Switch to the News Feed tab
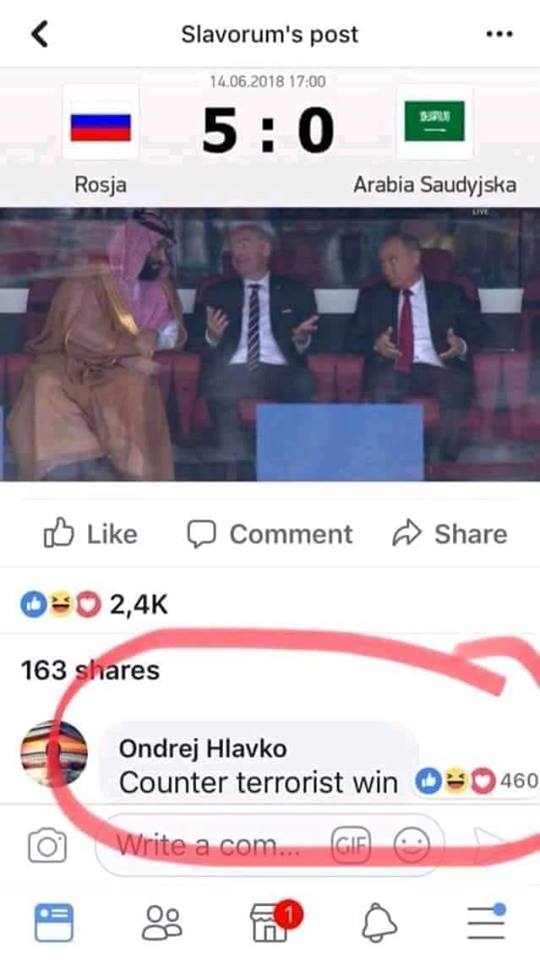Image resolution: width=540 pixels, height=960 pixels. click(54, 923)
